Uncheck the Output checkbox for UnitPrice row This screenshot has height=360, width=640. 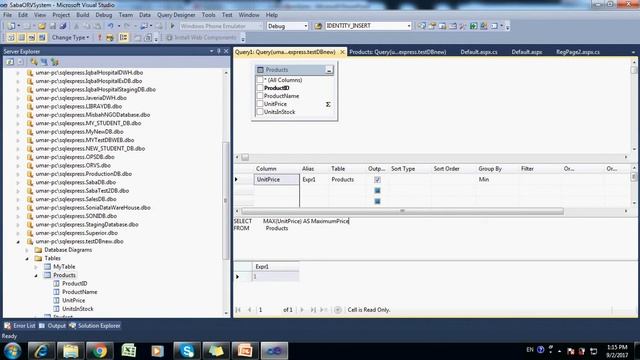click(377, 180)
